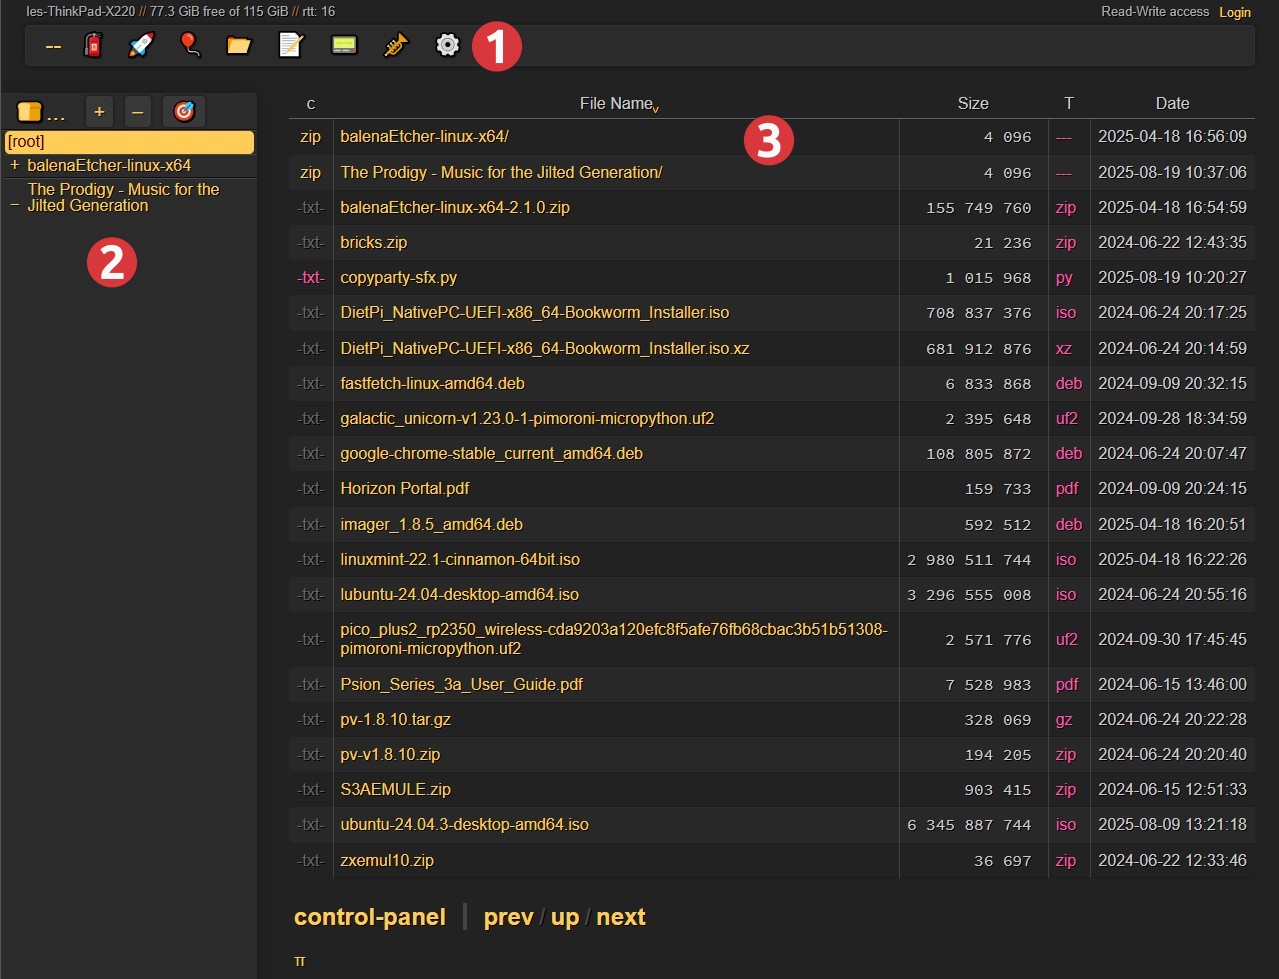Click the Login link
Viewport: 1279px width, 979px height.
click(1235, 12)
